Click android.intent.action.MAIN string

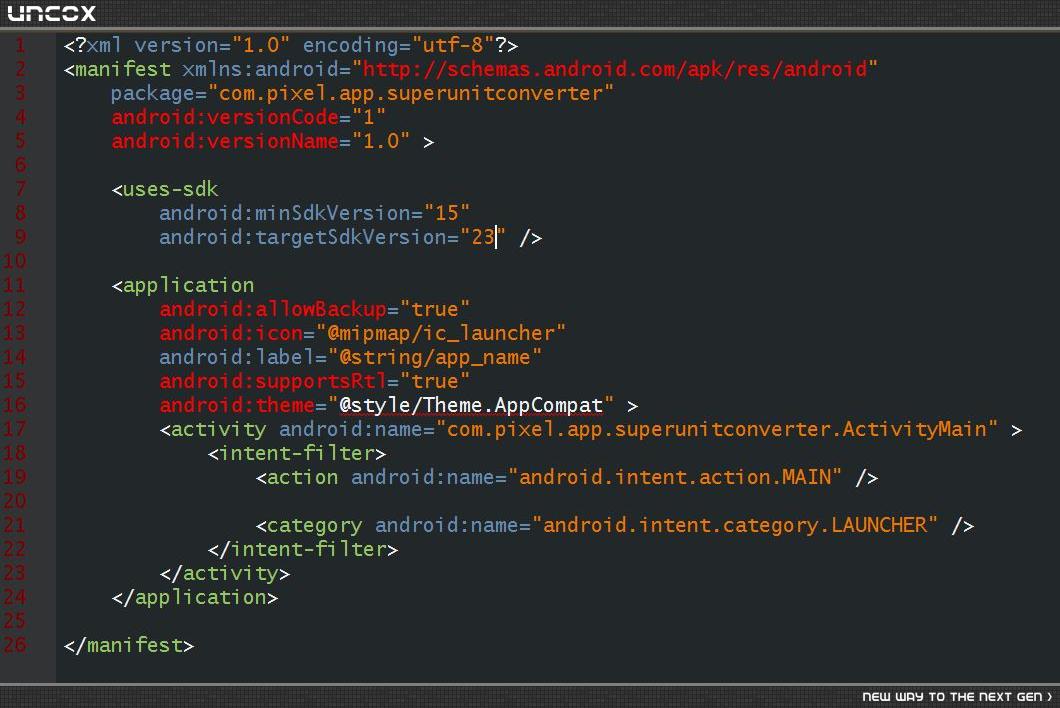(675, 477)
